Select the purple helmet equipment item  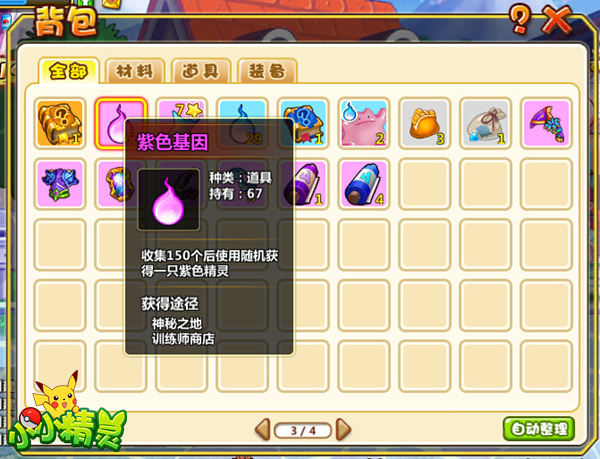pos(546,123)
